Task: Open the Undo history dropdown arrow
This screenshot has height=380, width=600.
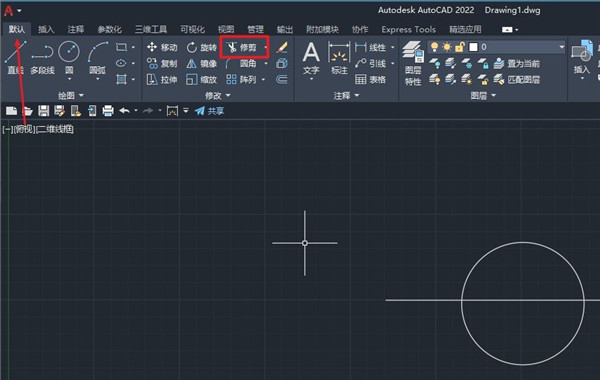Action: point(136,111)
